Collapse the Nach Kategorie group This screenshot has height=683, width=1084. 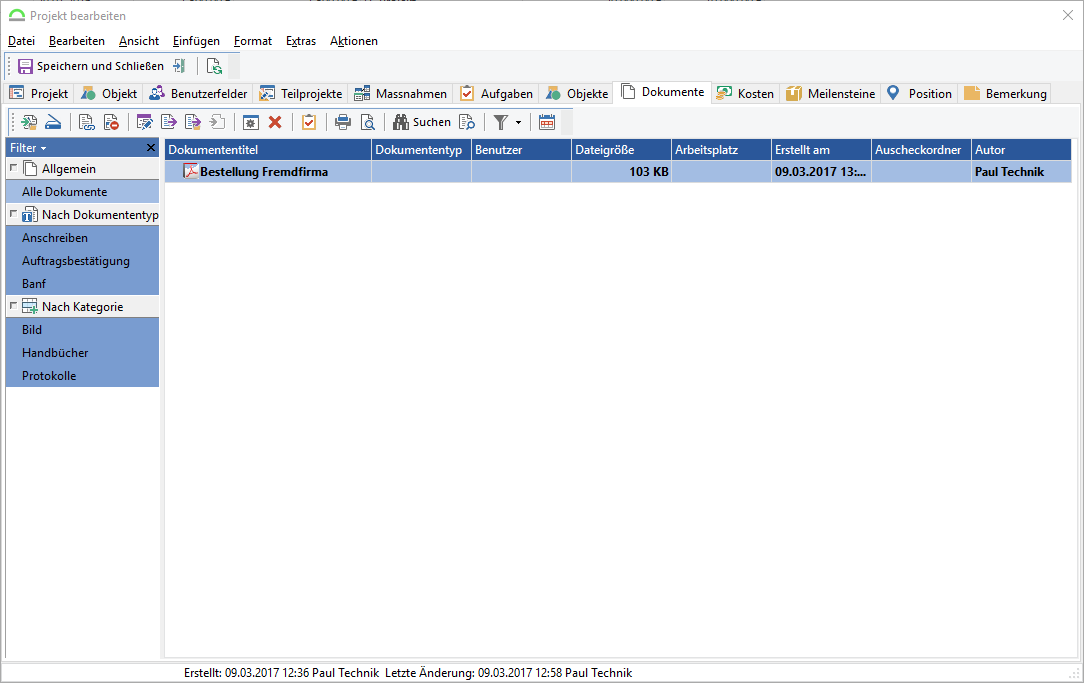click(13, 306)
